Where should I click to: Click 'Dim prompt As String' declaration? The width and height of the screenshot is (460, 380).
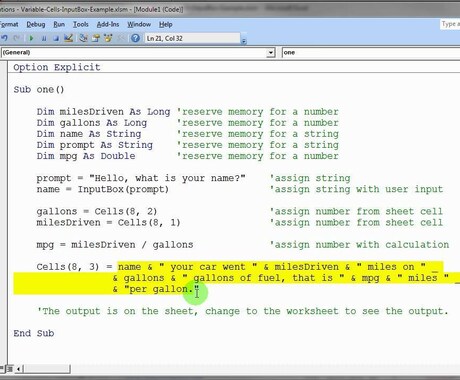[95, 145]
